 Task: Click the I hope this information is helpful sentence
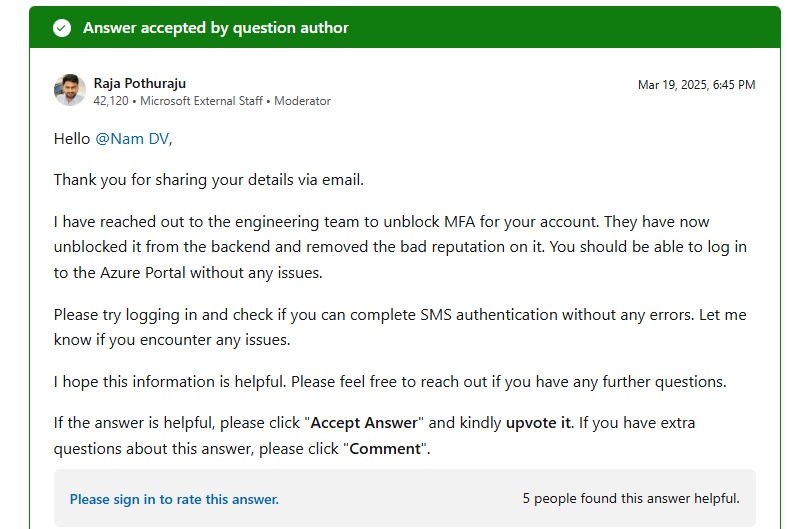(390, 382)
